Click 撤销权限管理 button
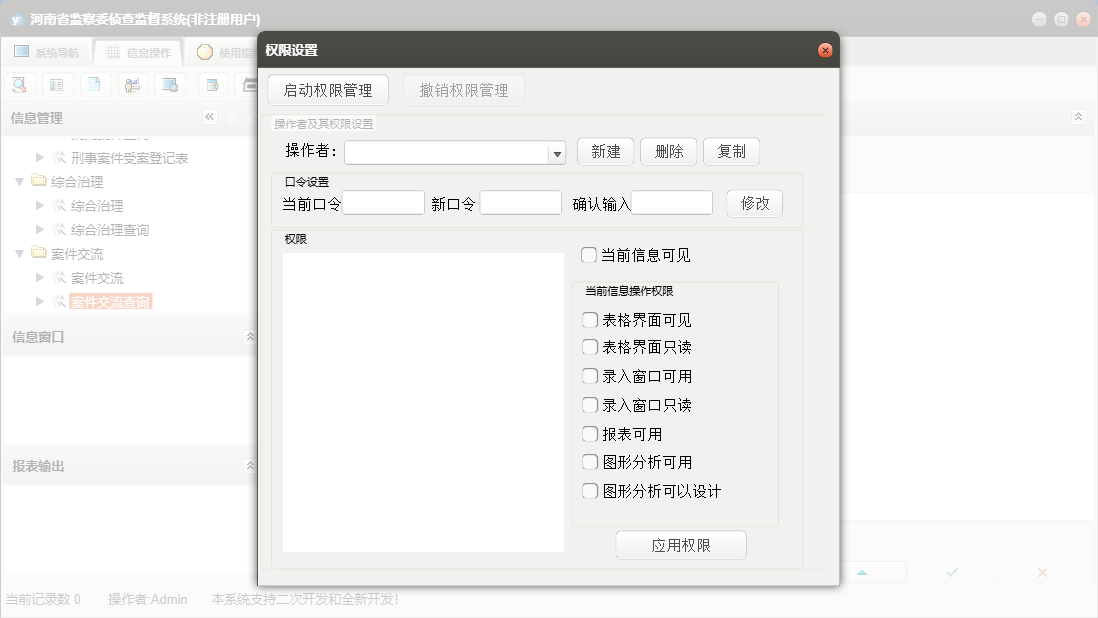Screen dimensions: 1098x618 (x=464, y=90)
